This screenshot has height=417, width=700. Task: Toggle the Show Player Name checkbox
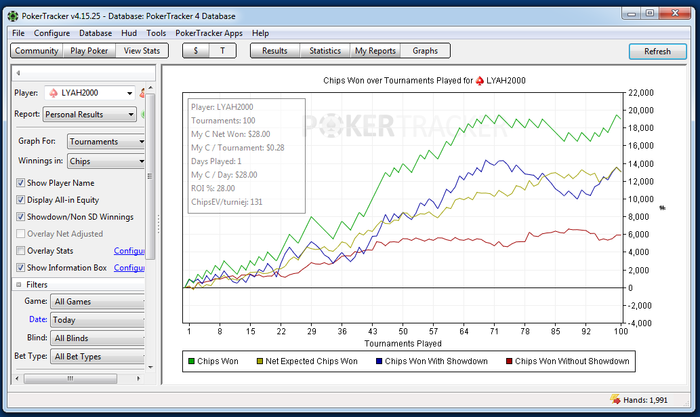click(21, 183)
